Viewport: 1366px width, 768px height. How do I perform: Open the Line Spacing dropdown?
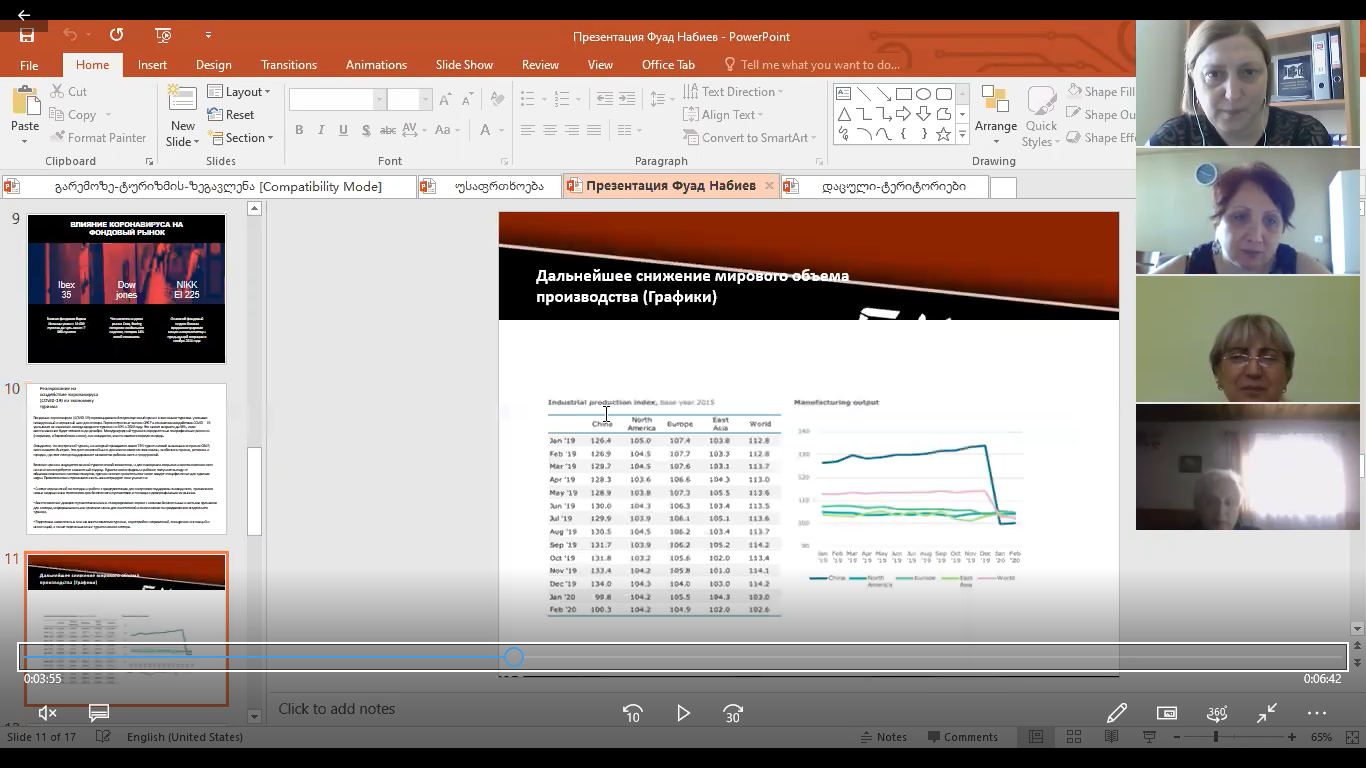662,99
